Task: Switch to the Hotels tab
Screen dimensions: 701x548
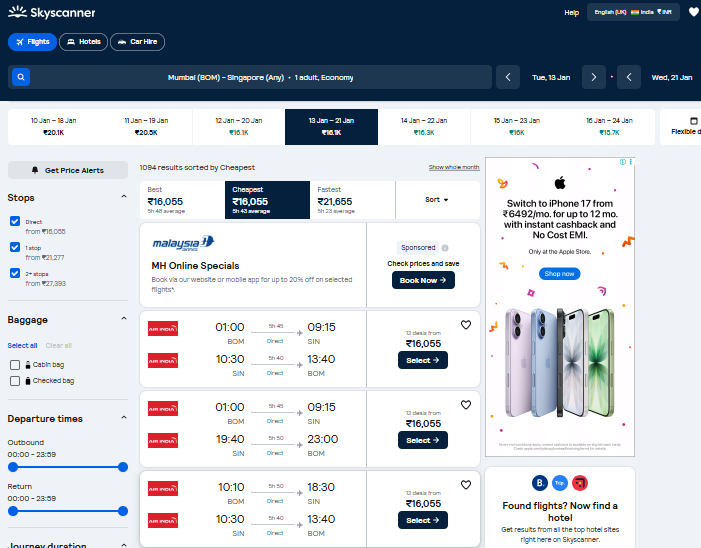Action: (83, 42)
